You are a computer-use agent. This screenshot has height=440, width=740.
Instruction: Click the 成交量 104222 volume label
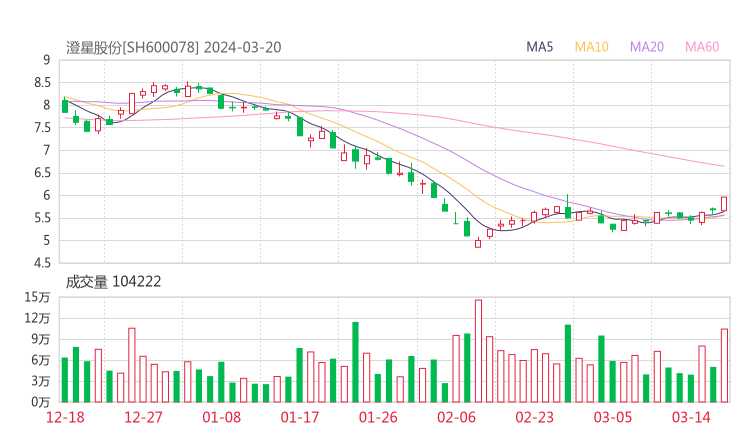click(x=113, y=282)
